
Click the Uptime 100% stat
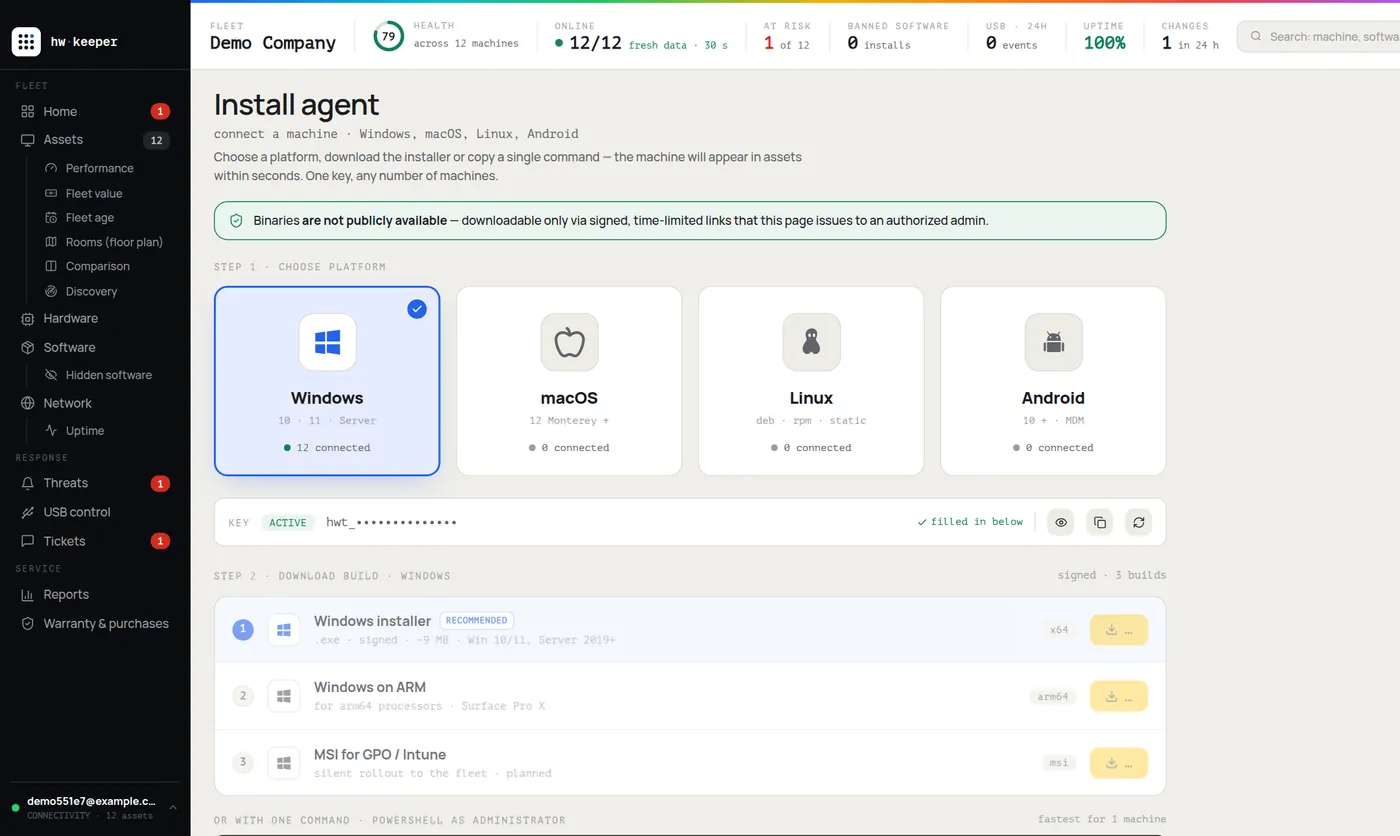coord(1105,36)
